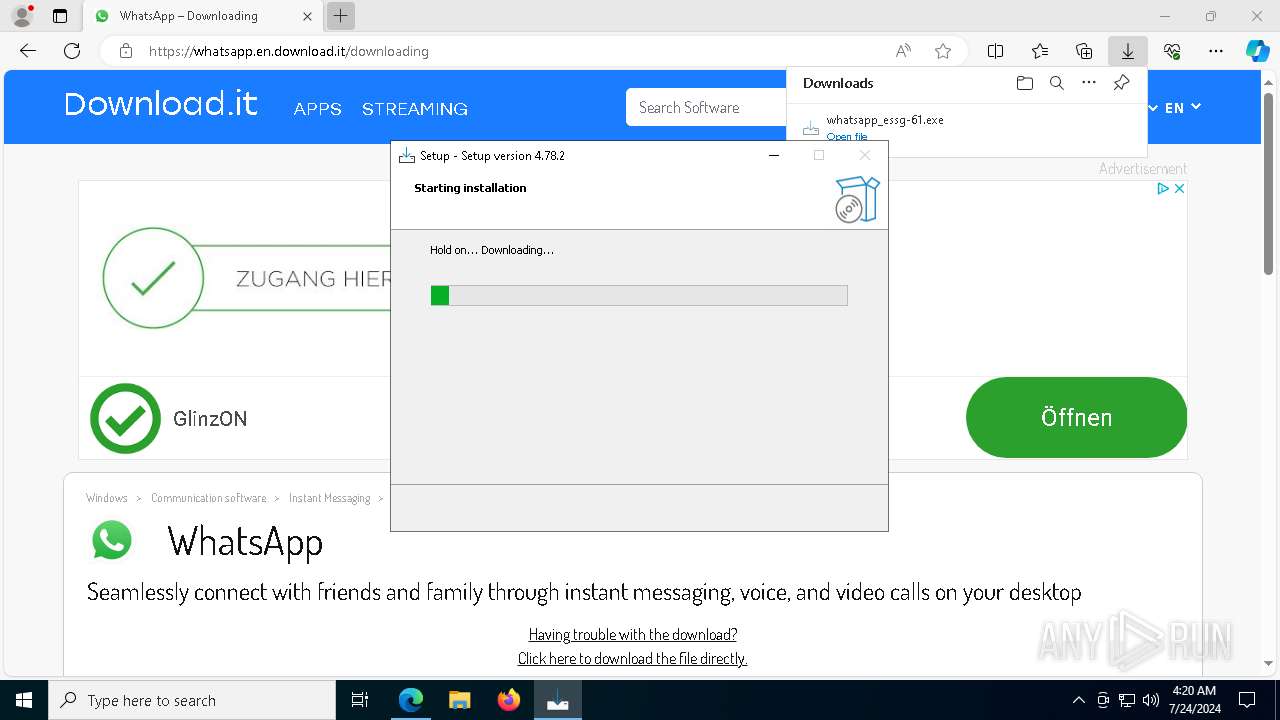The image size is (1280, 720).
Task: Open more options in Downloads panel
Action: [x=1089, y=83]
